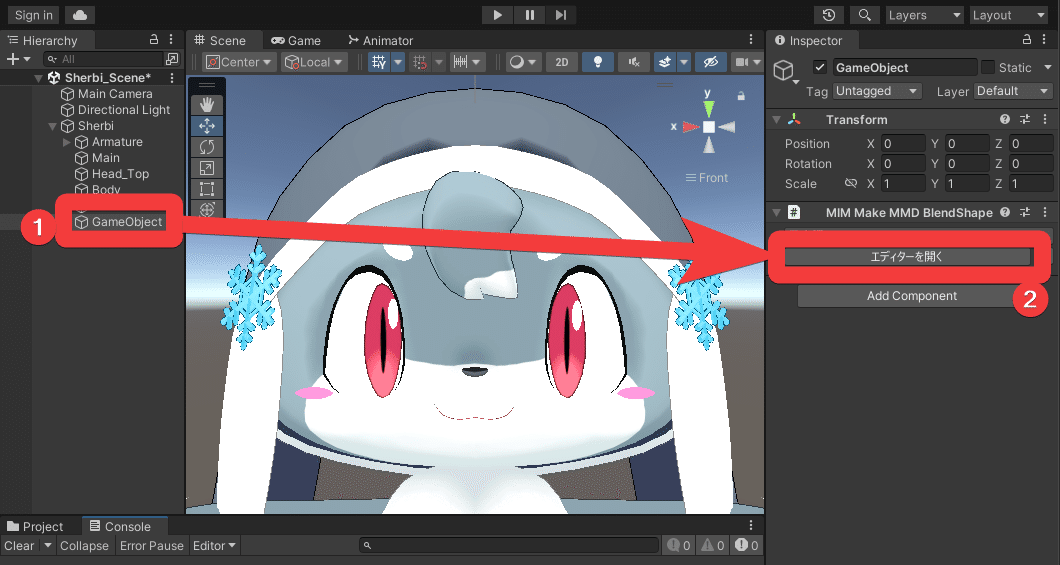Toggle hidden objects visibility in scene
The width and height of the screenshot is (1060, 565).
pyautogui.click(x=710, y=62)
